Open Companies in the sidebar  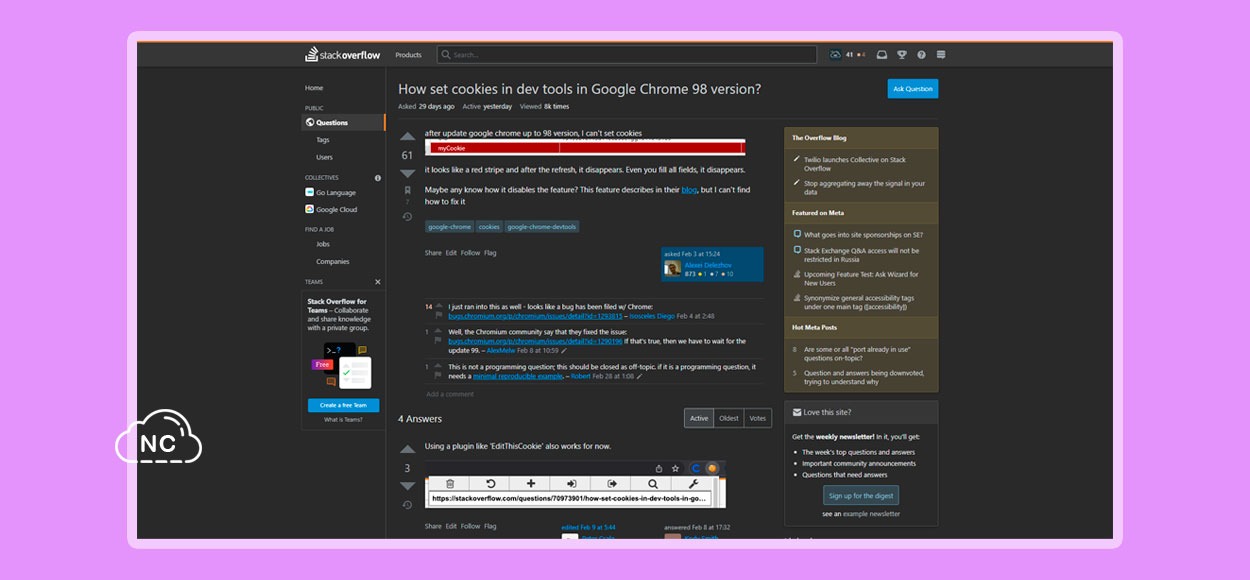333,262
